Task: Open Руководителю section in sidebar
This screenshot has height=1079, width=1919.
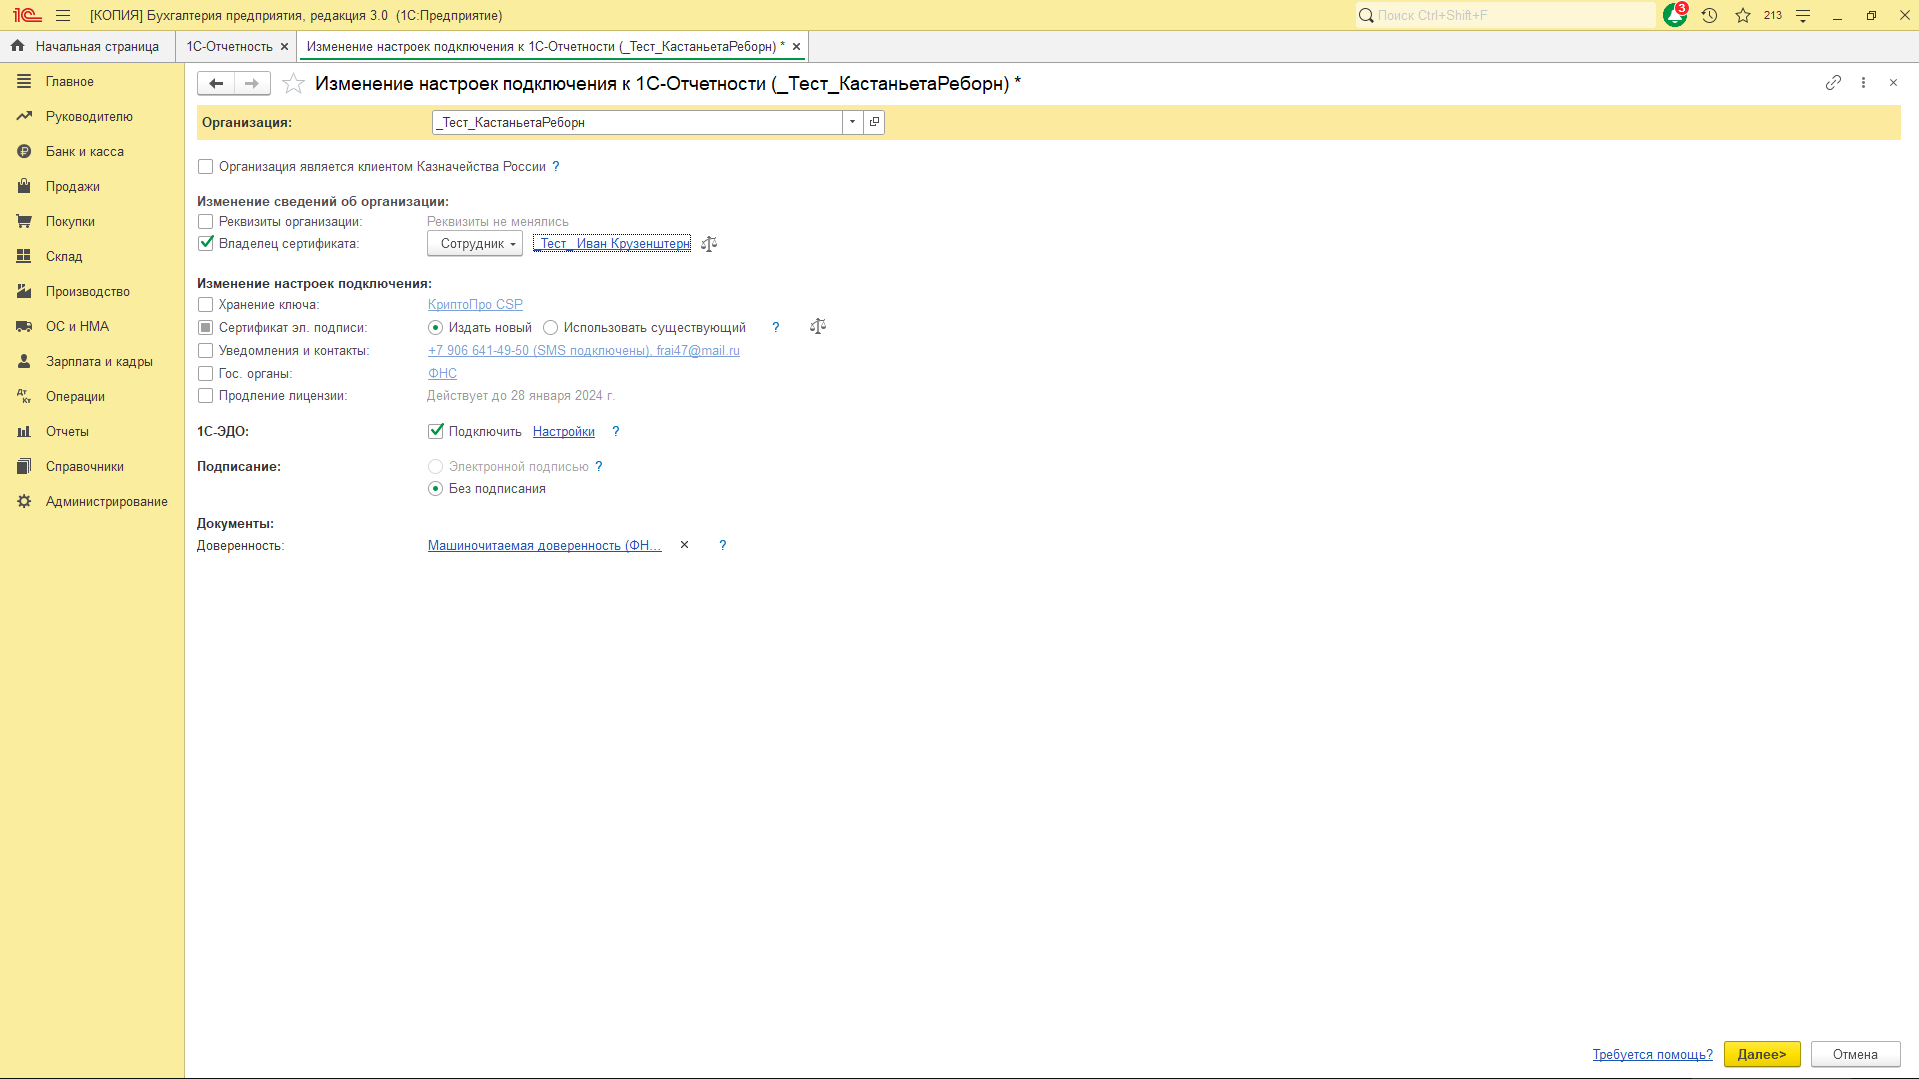Action: [92, 117]
